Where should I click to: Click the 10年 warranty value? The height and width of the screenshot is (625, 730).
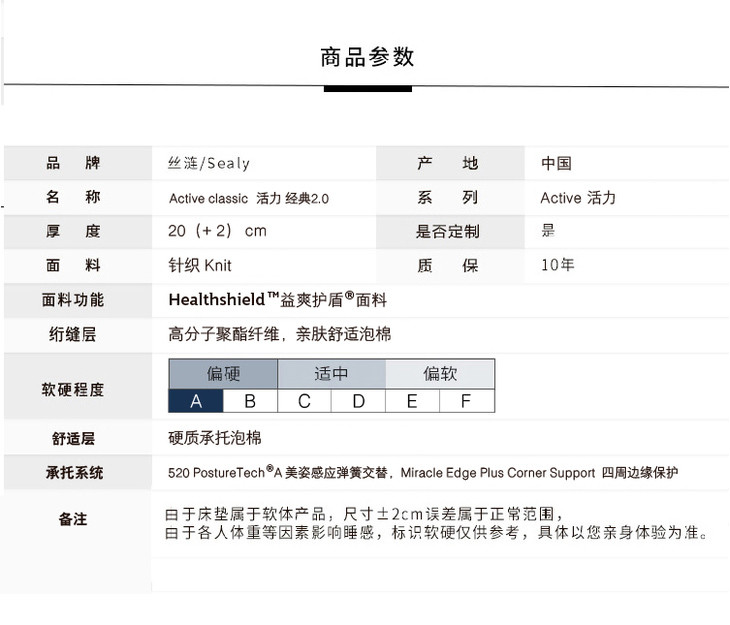[x=557, y=265]
